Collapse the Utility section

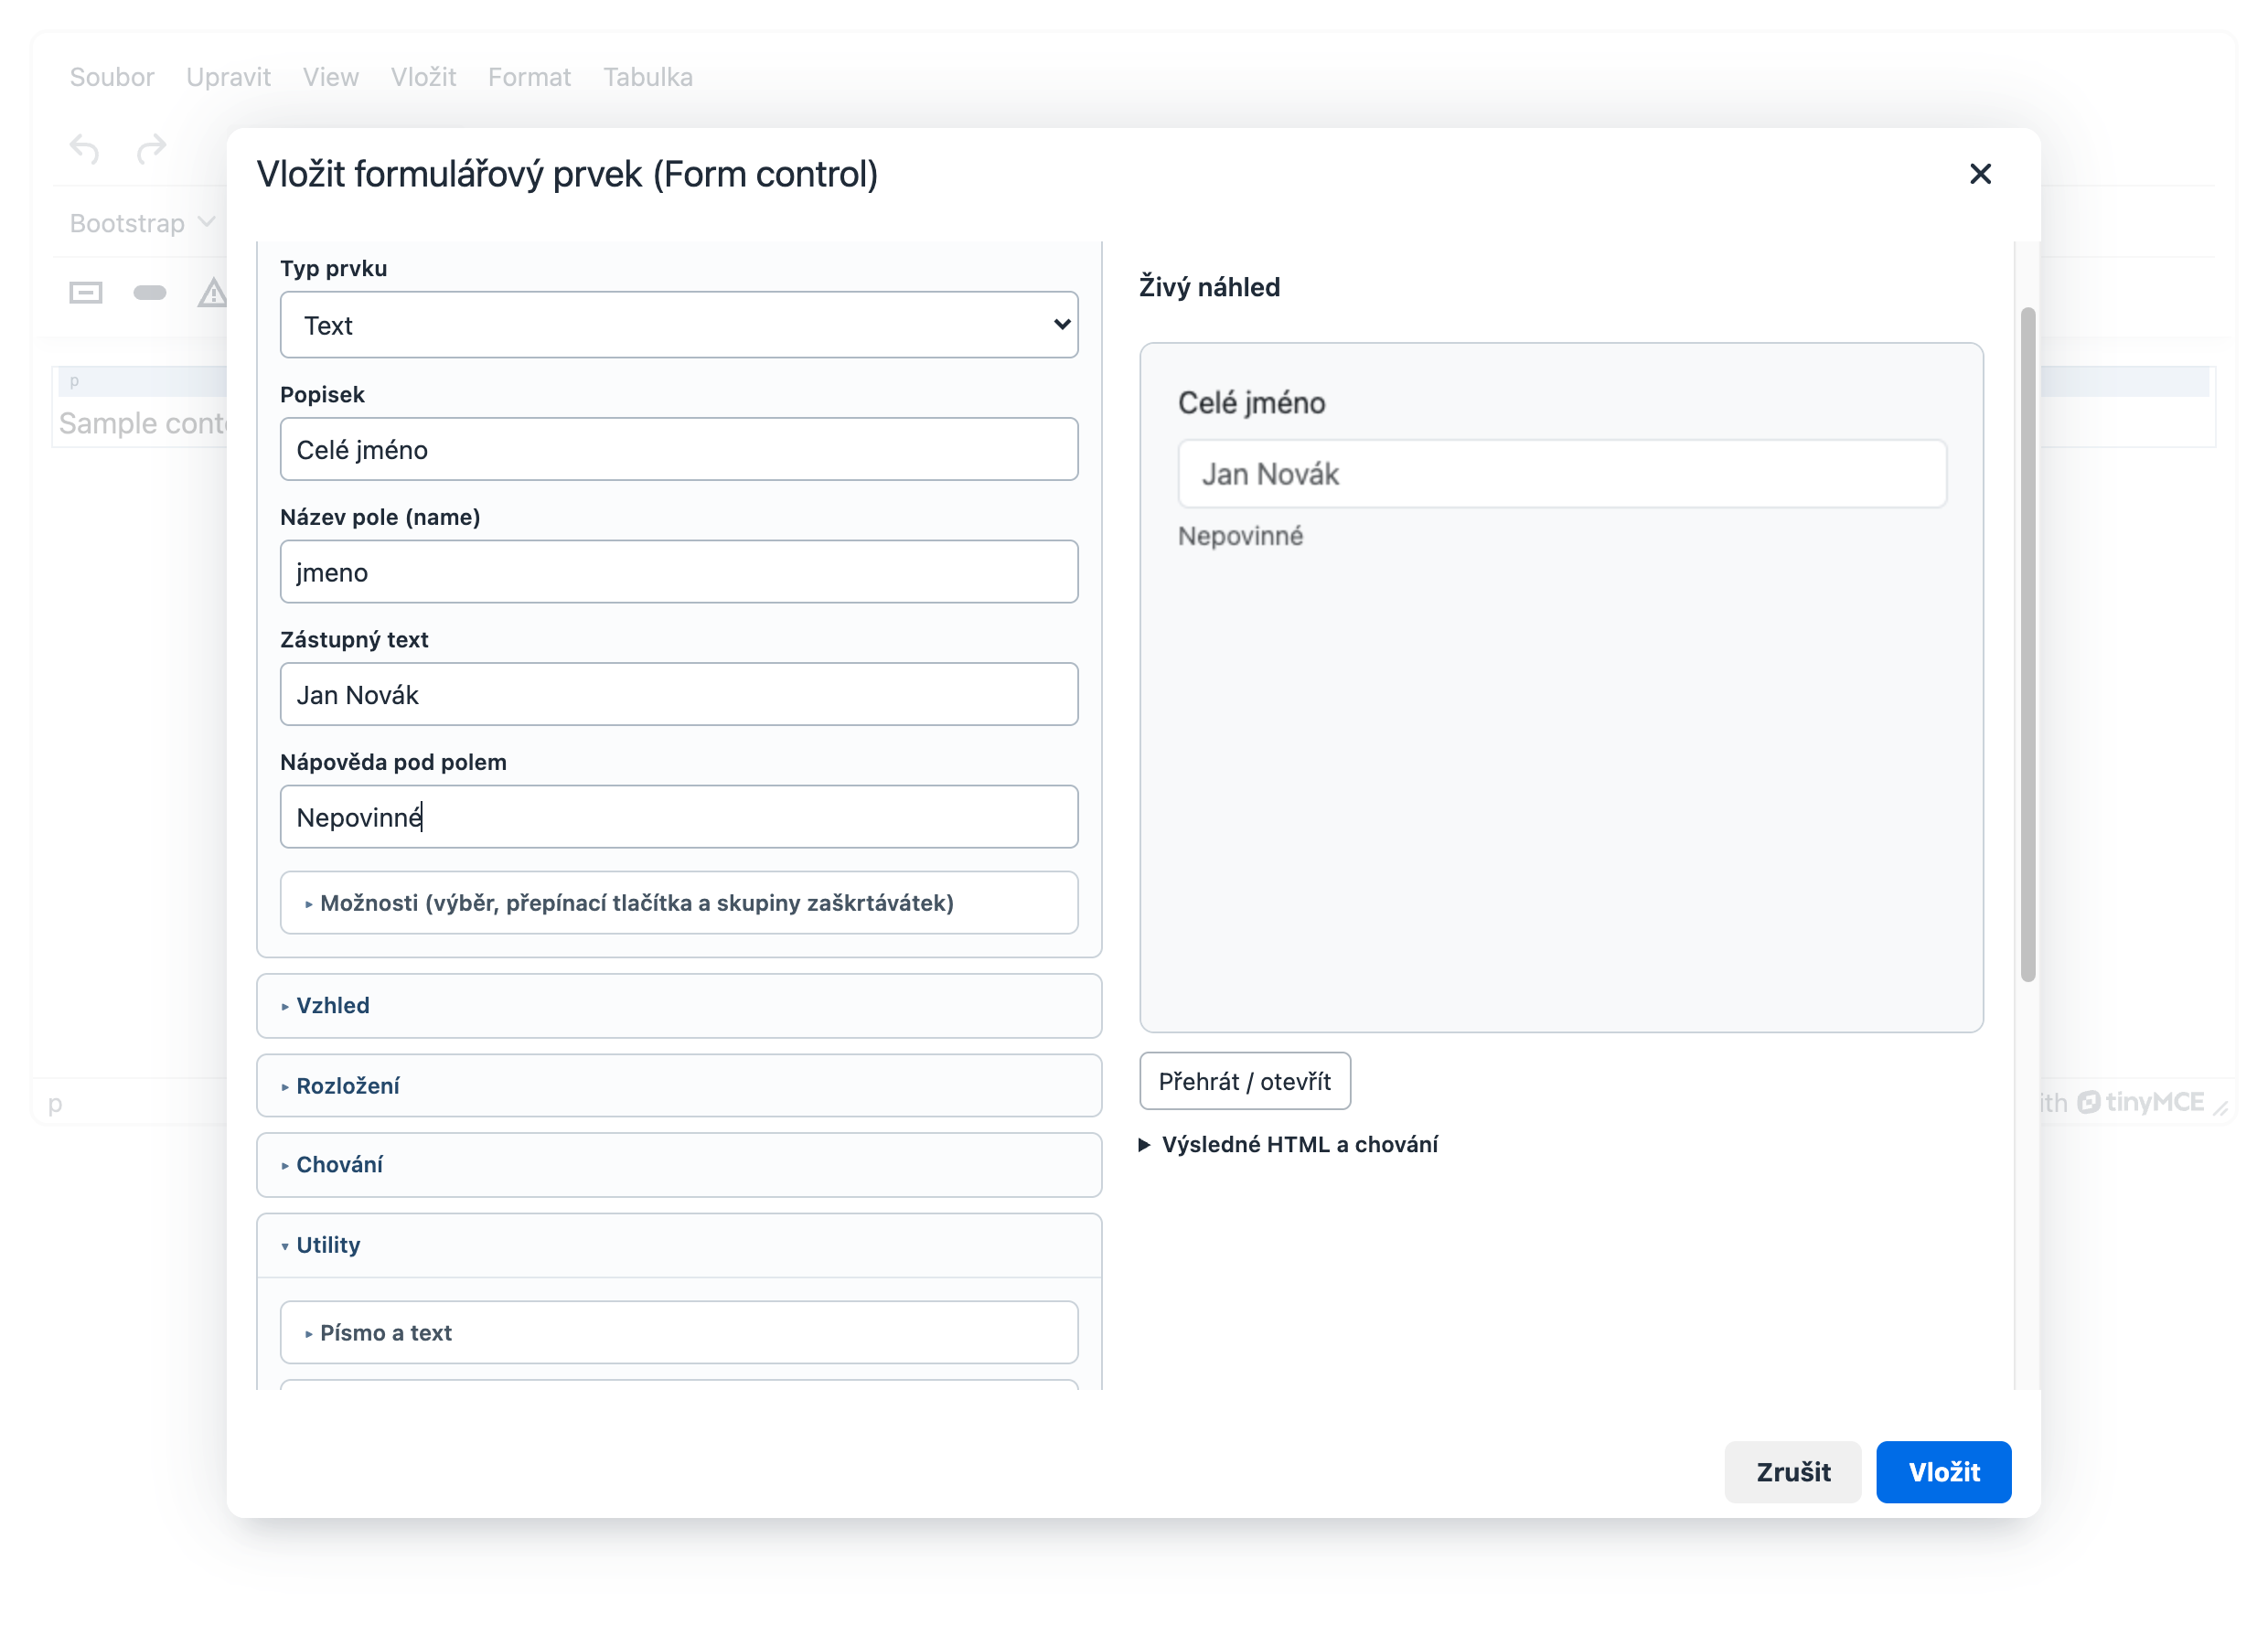point(679,1245)
